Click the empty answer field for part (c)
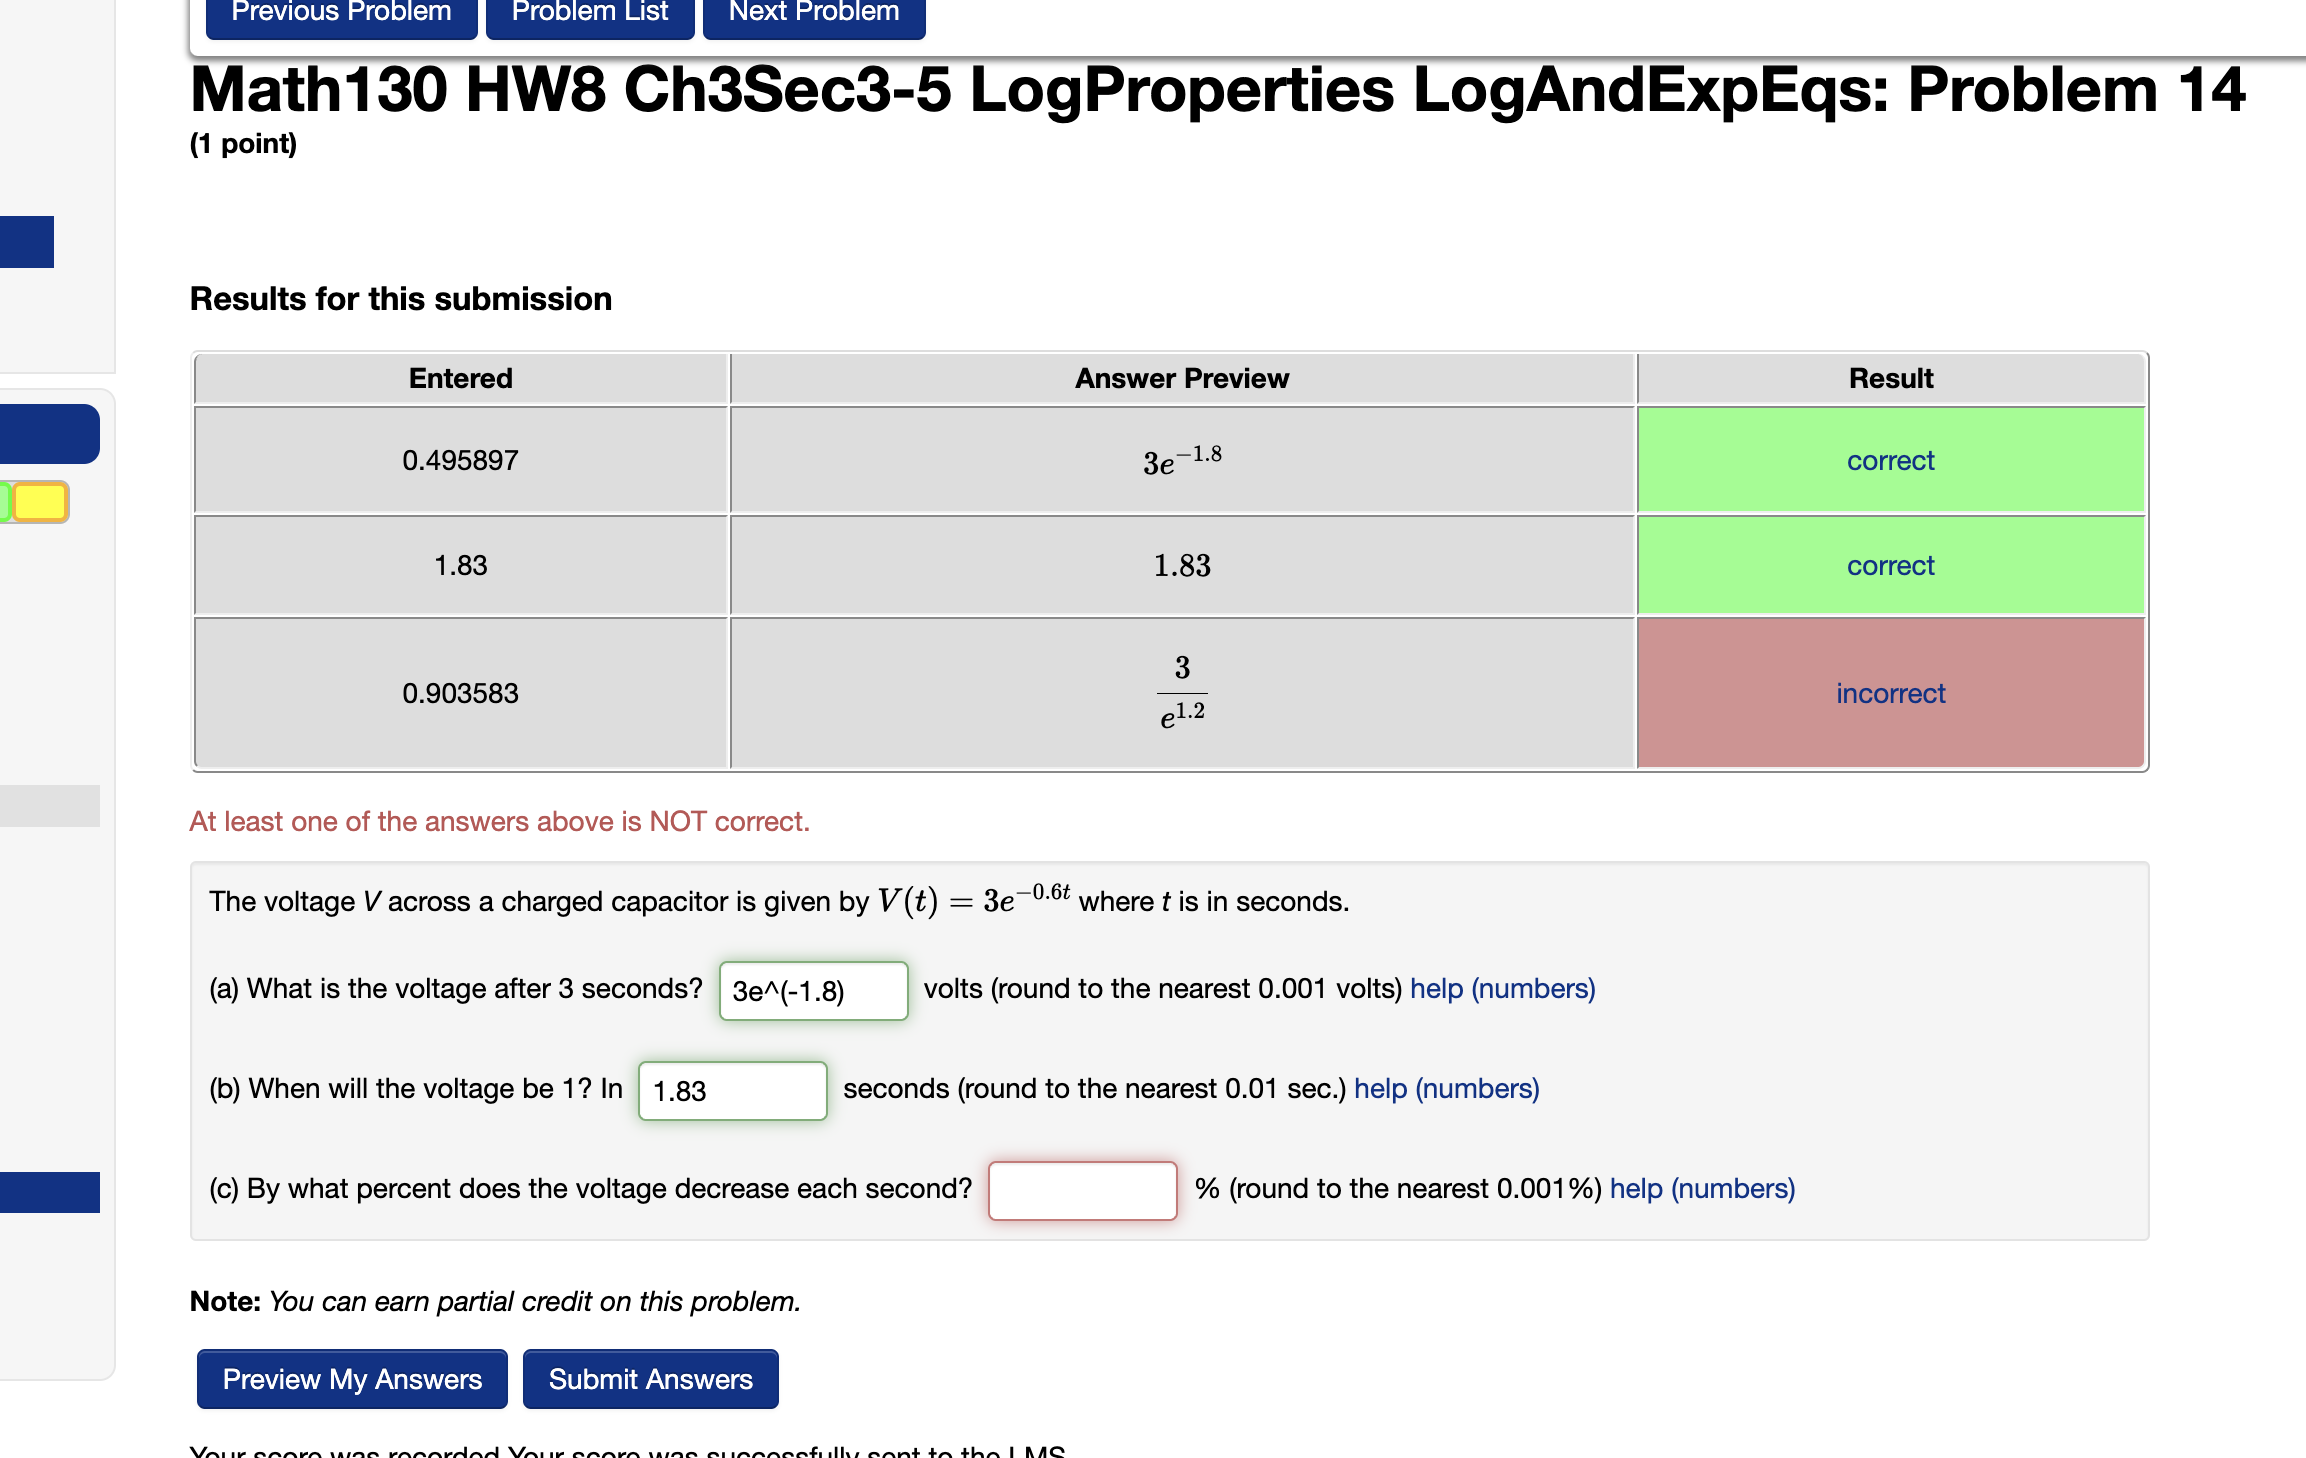2306x1458 pixels. (1082, 1190)
